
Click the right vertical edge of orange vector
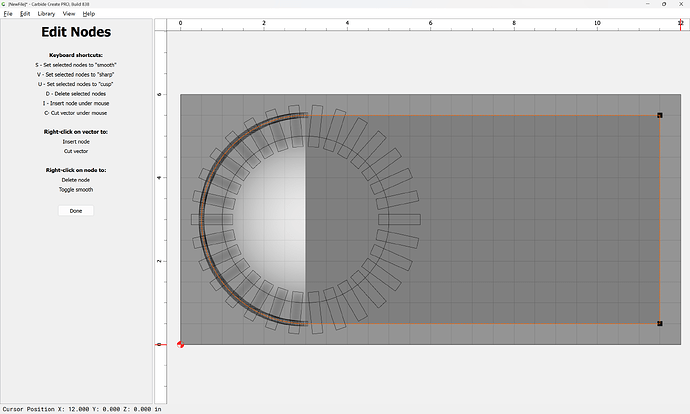[x=660, y=220]
